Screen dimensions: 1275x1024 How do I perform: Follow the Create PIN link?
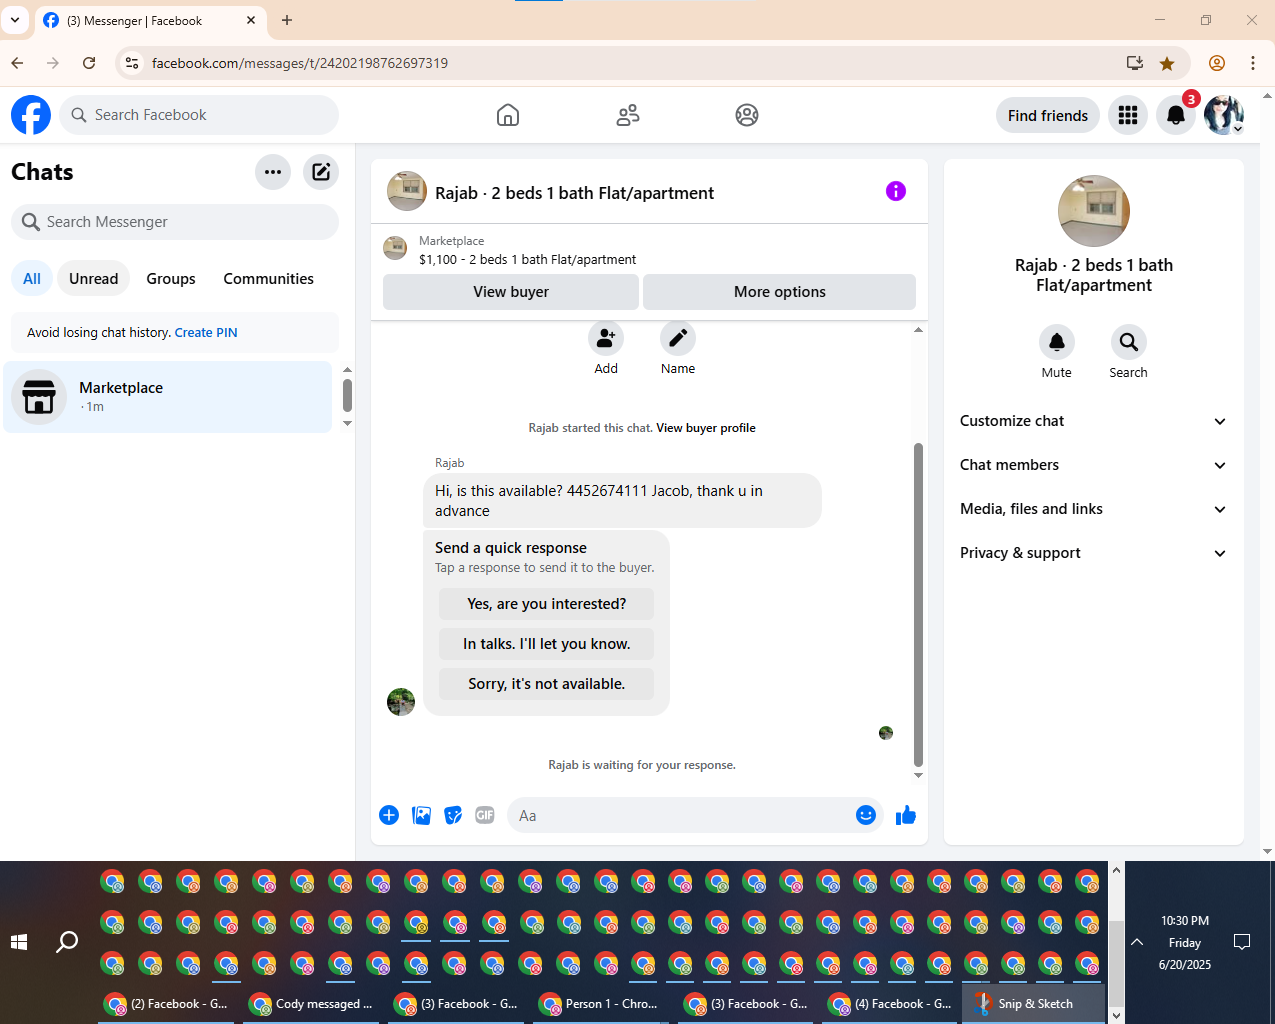point(206,333)
